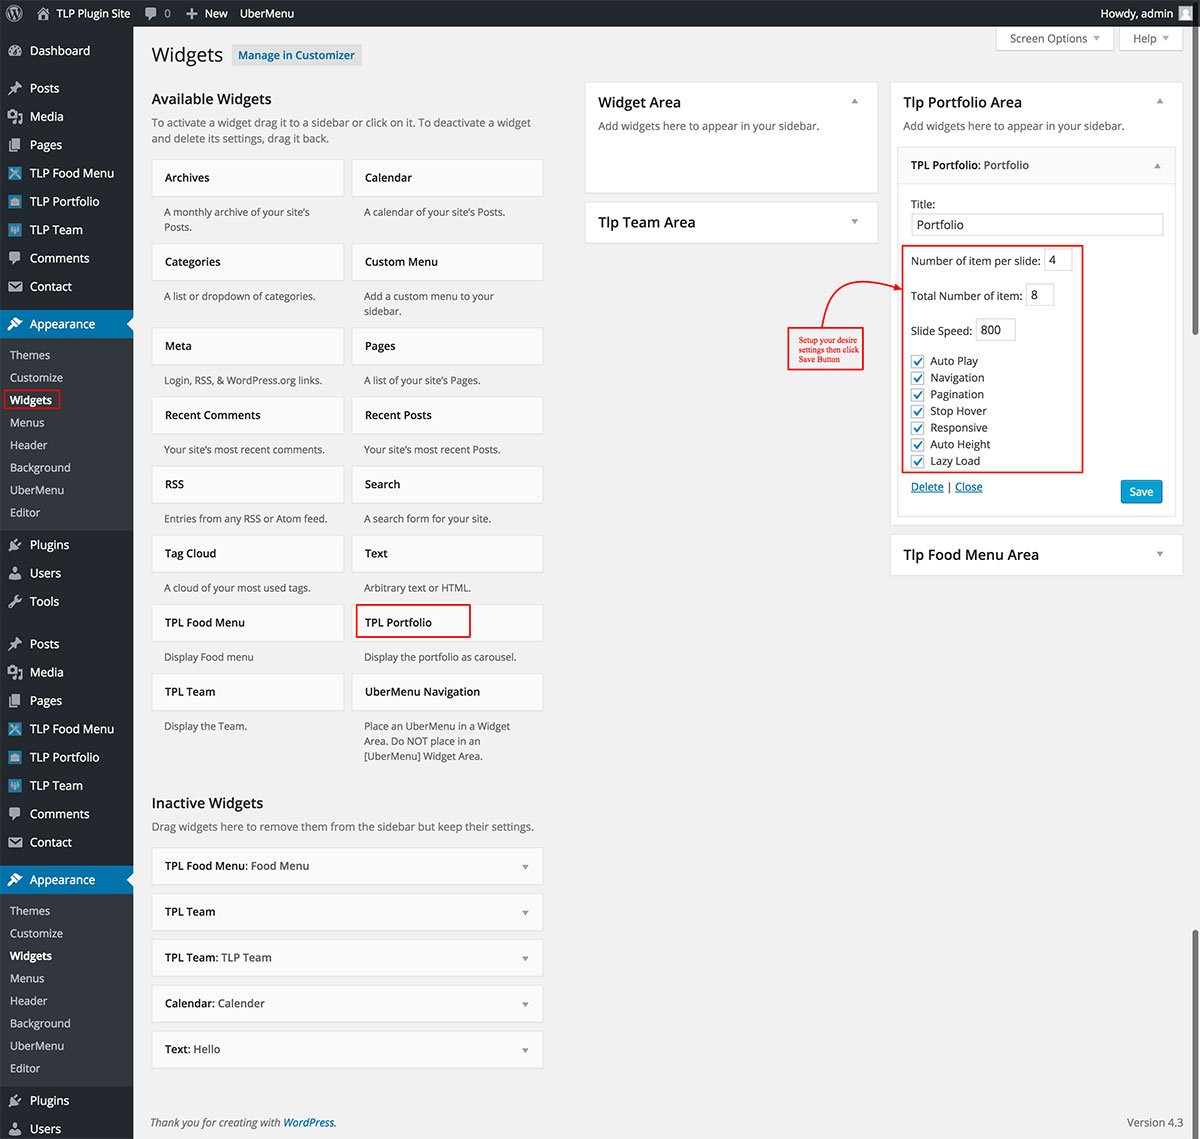The width and height of the screenshot is (1200, 1139).
Task: Toggle the Responsive checkbox
Action: pyautogui.click(x=917, y=428)
